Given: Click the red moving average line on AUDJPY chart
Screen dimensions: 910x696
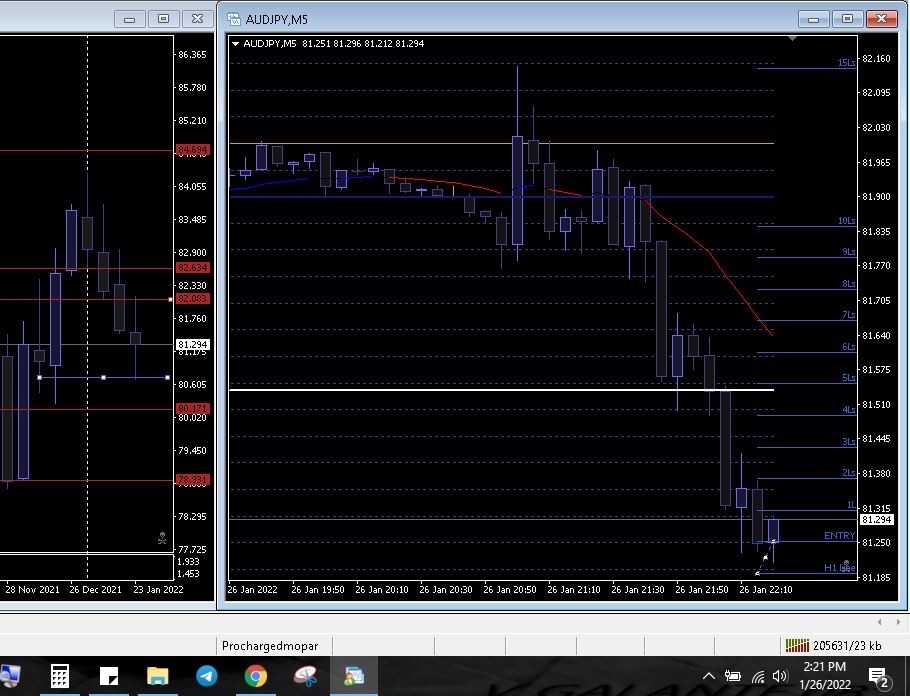Looking at the screenshot, I should (x=711, y=254).
